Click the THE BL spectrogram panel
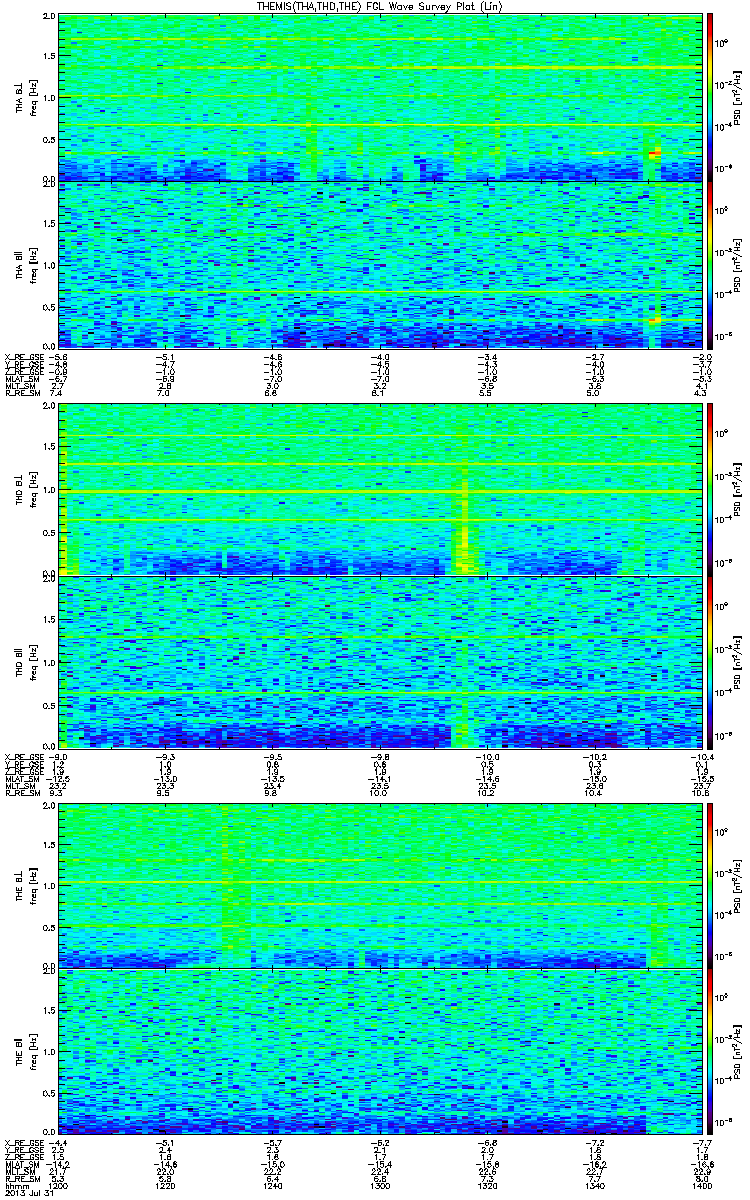750x1200 pixels. (x=379, y=884)
